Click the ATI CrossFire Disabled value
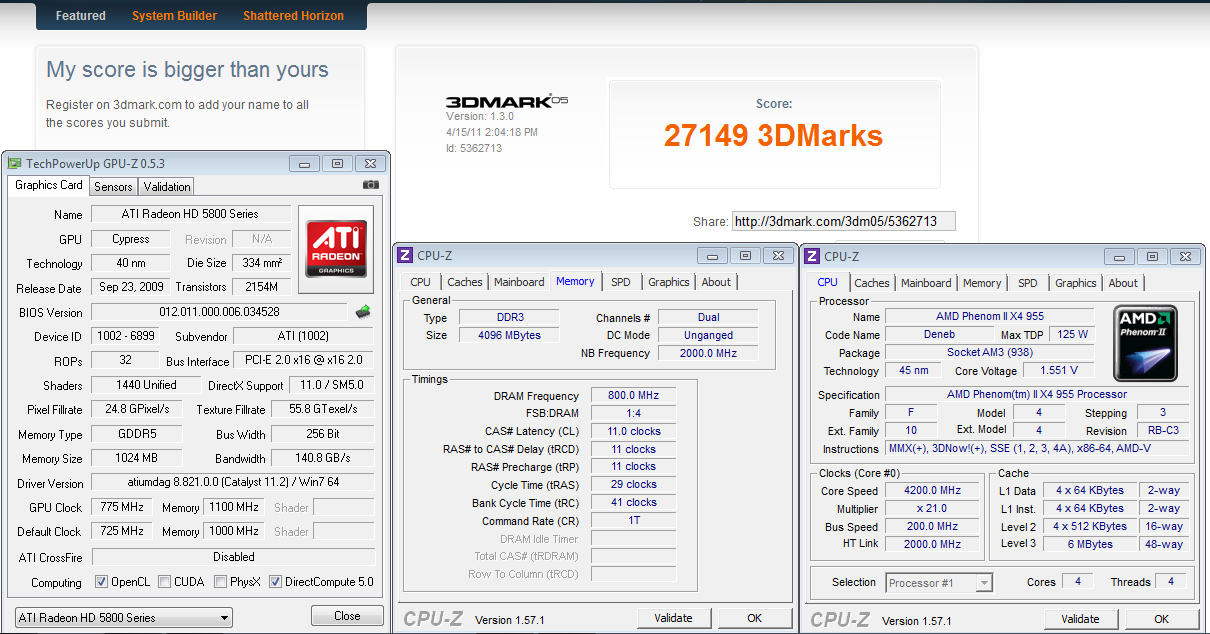This screenshot has width=1210, height=634. 233,557
